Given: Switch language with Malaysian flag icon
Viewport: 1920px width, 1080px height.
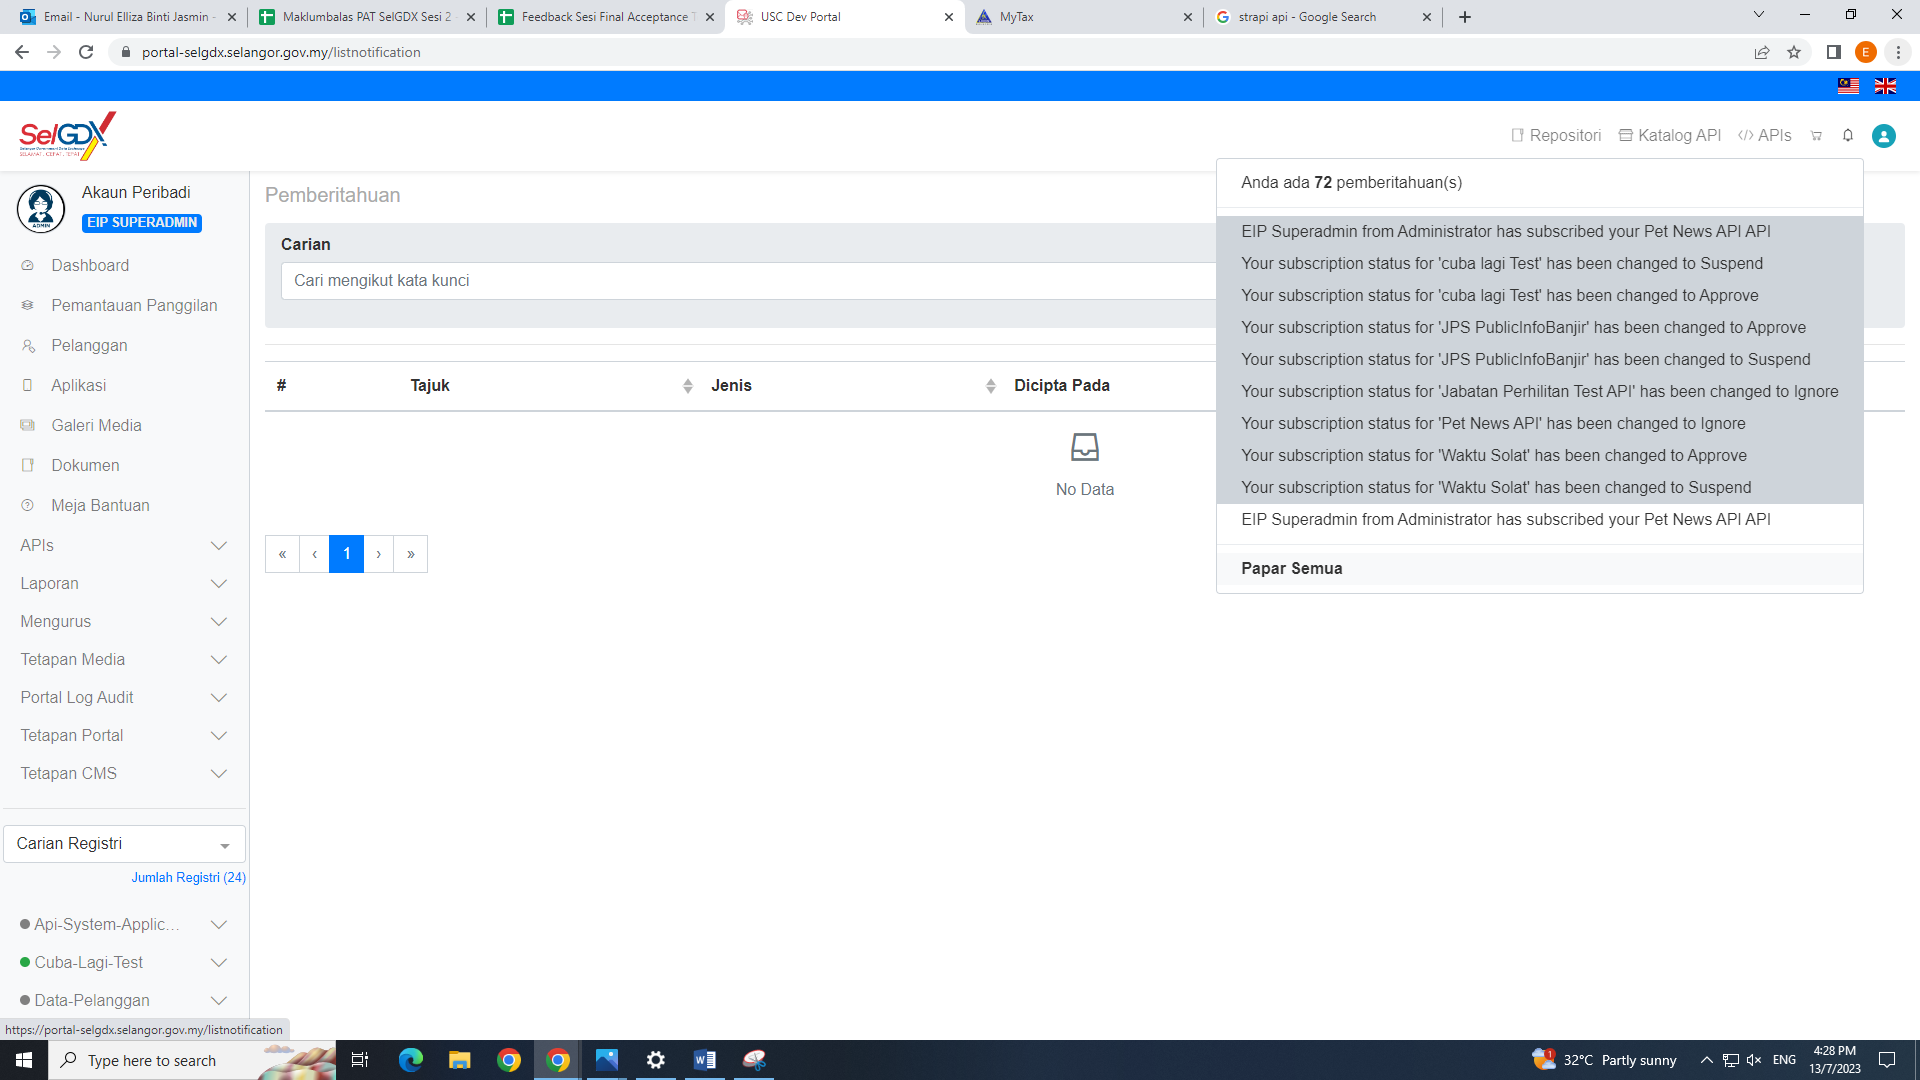Looking at the screenshot, I should click(1848, 86).
